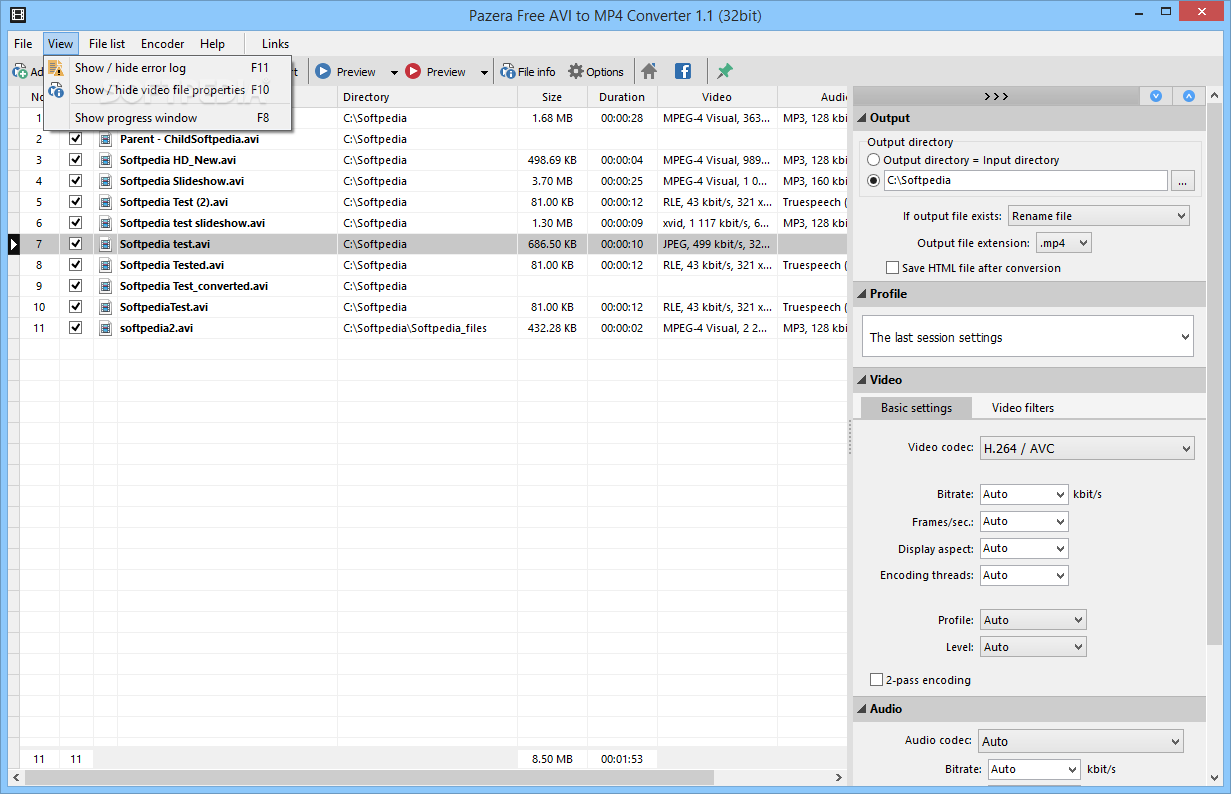Uncheck Softpedia Tested.avi checkbox

coord(75,265)
